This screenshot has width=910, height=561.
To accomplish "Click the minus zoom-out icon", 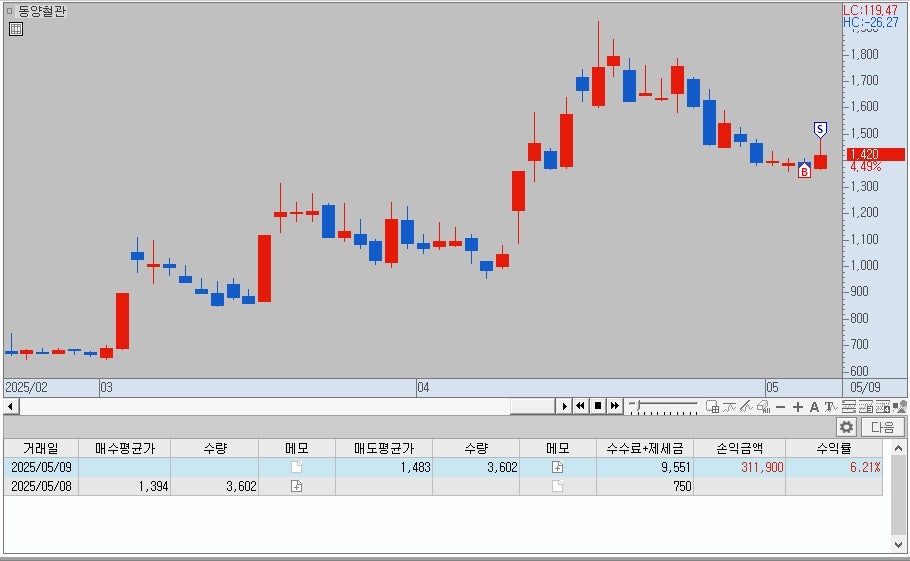I will tap(781, 407).
